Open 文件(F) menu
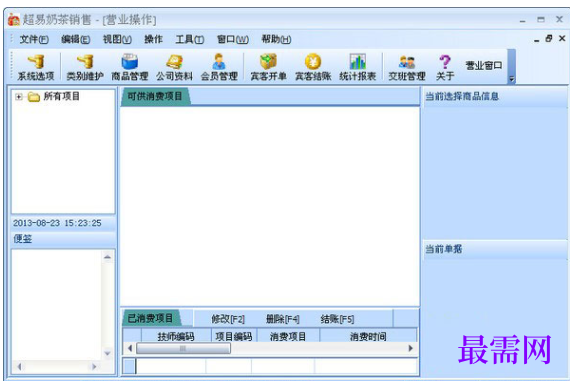This screenshot has height=381, width=570. [x=34, y=39]
